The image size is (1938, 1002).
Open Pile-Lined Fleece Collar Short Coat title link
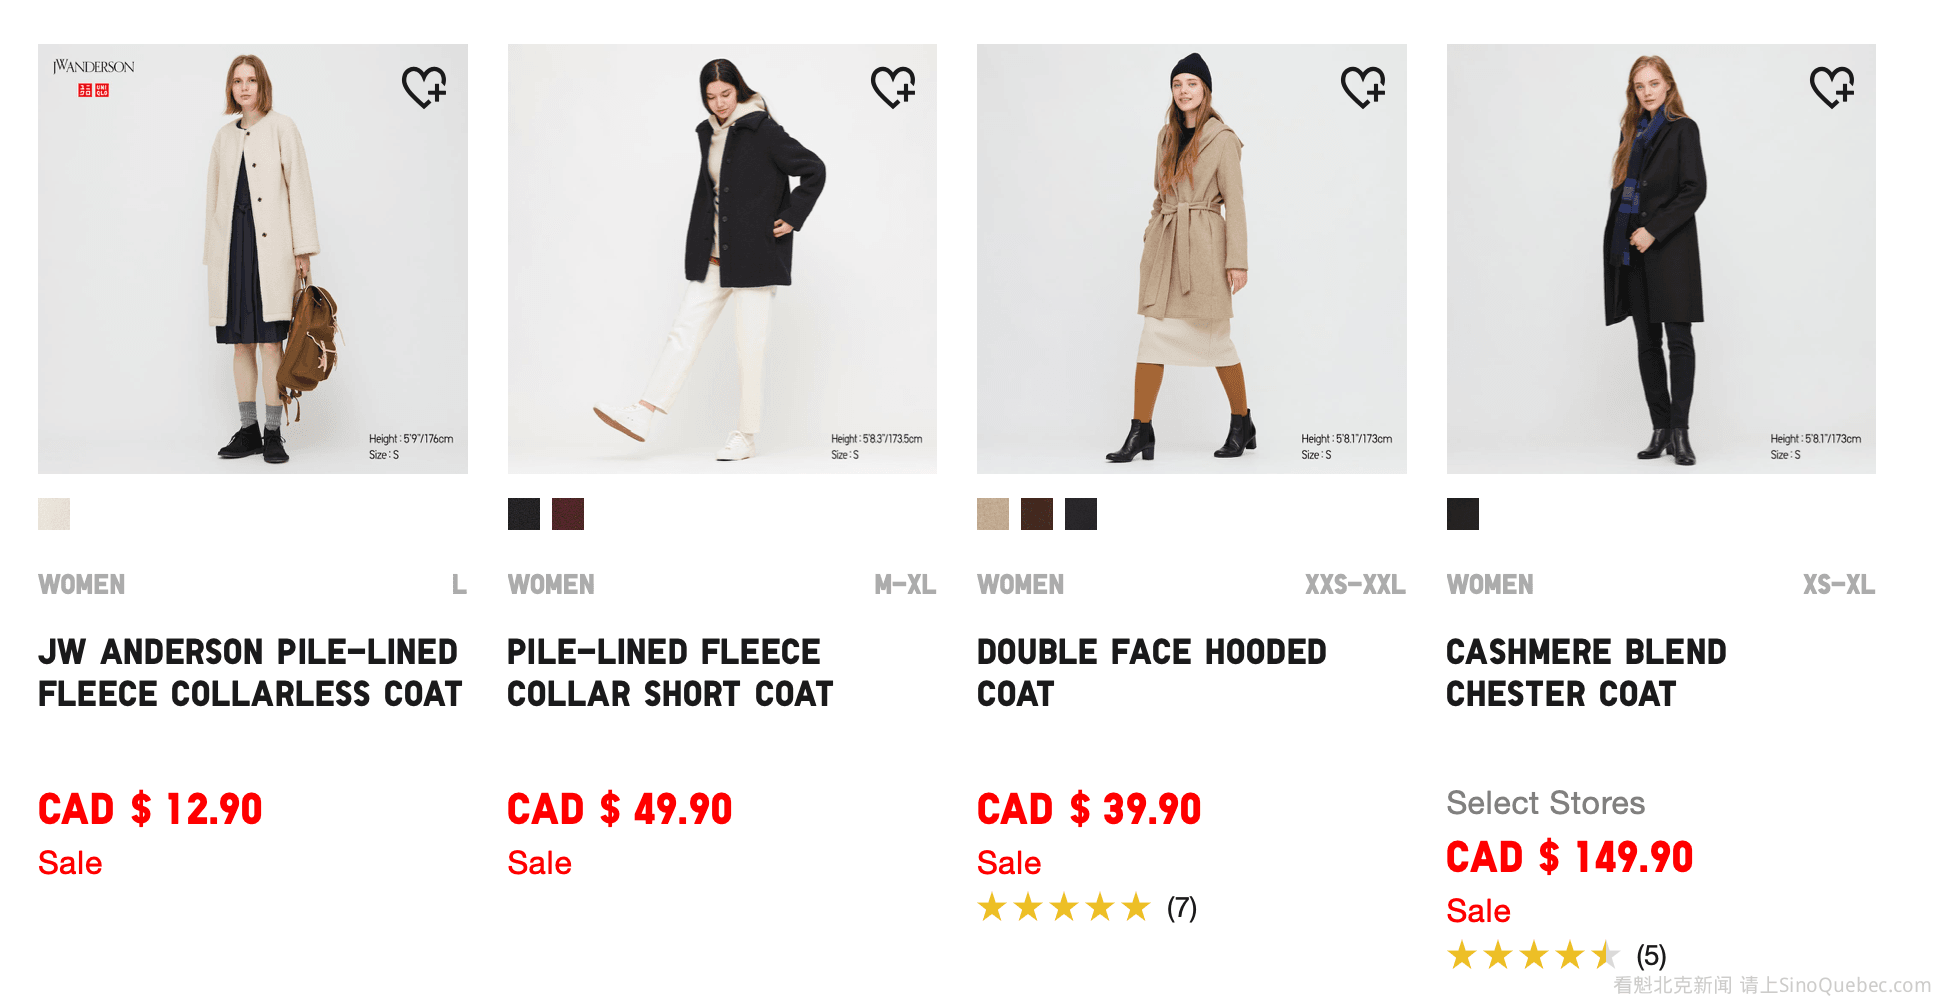tap(670, 673)
